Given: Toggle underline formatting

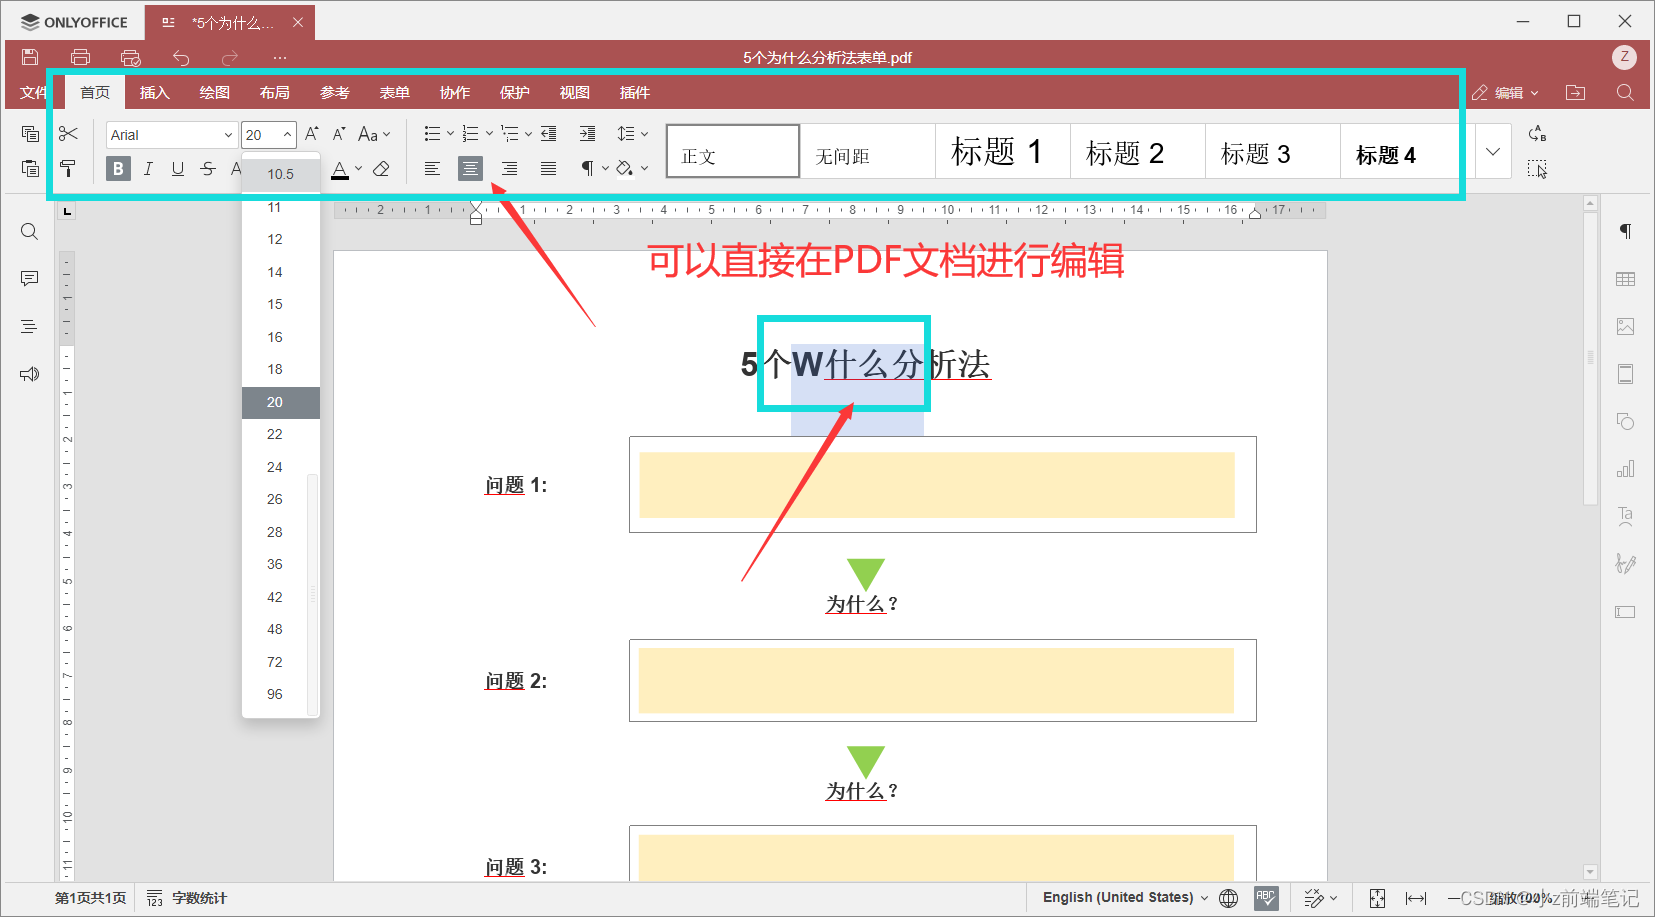Looking at the screenshot, I should coord(178,169).
